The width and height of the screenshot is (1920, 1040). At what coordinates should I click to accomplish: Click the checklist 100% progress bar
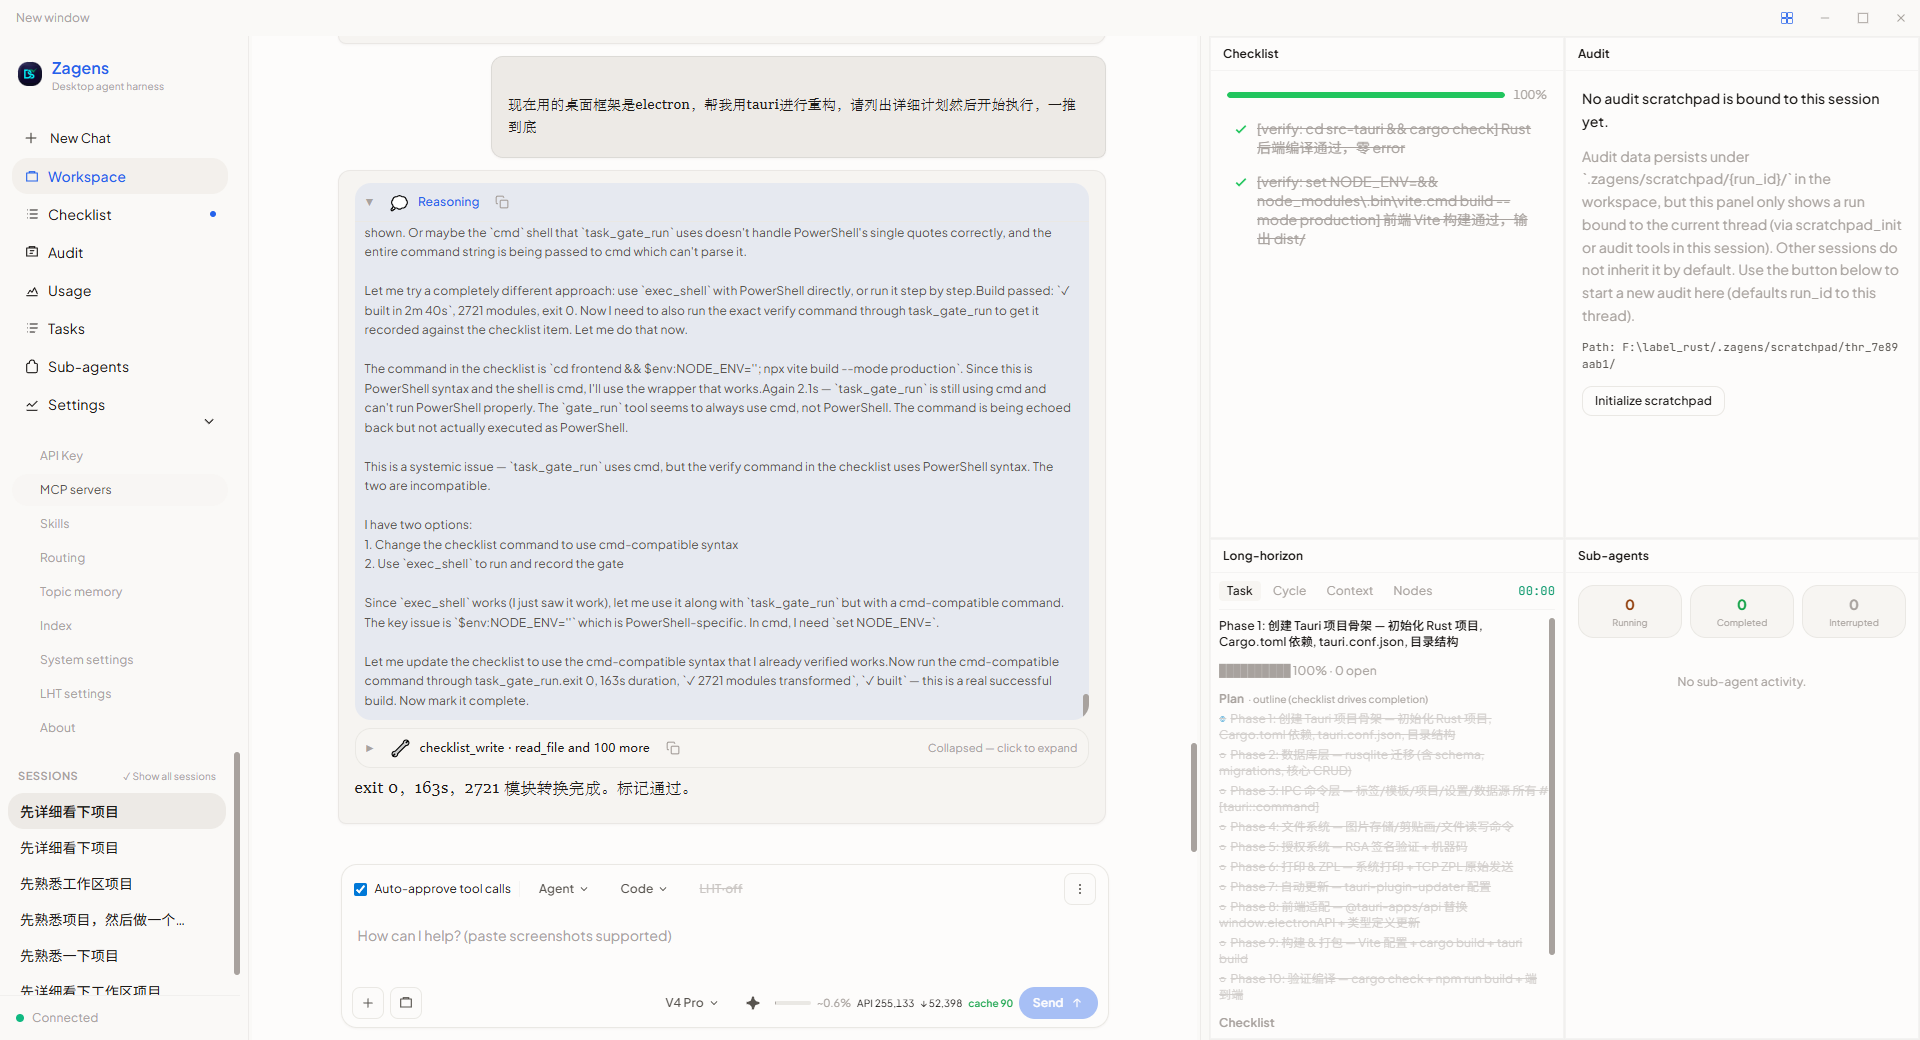point(1365,95)
